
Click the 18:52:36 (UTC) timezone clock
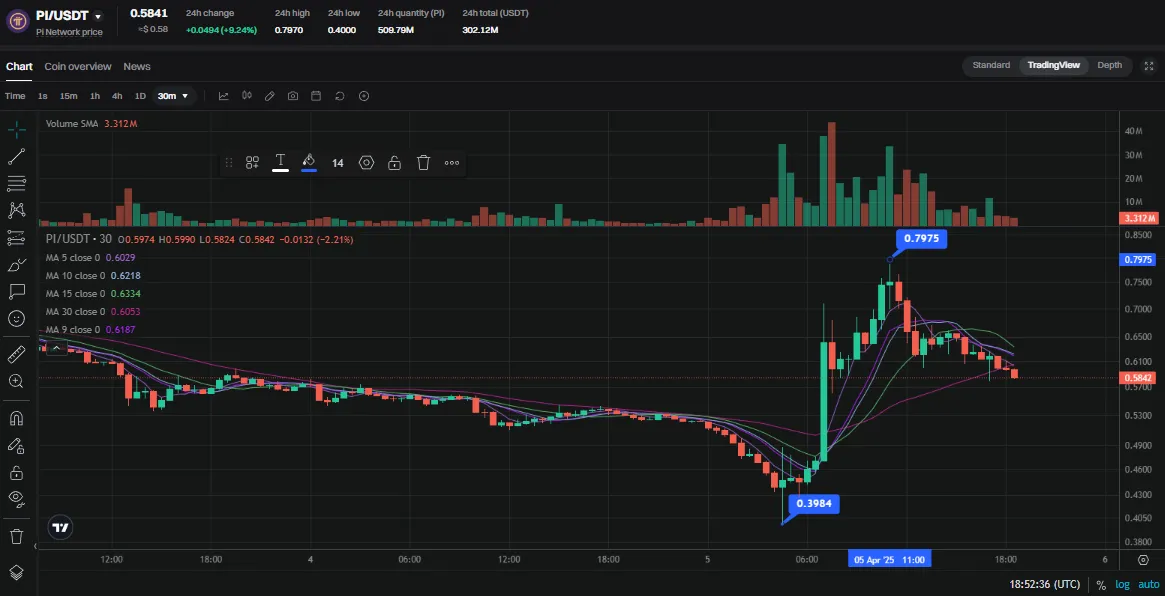point(1045,584)
